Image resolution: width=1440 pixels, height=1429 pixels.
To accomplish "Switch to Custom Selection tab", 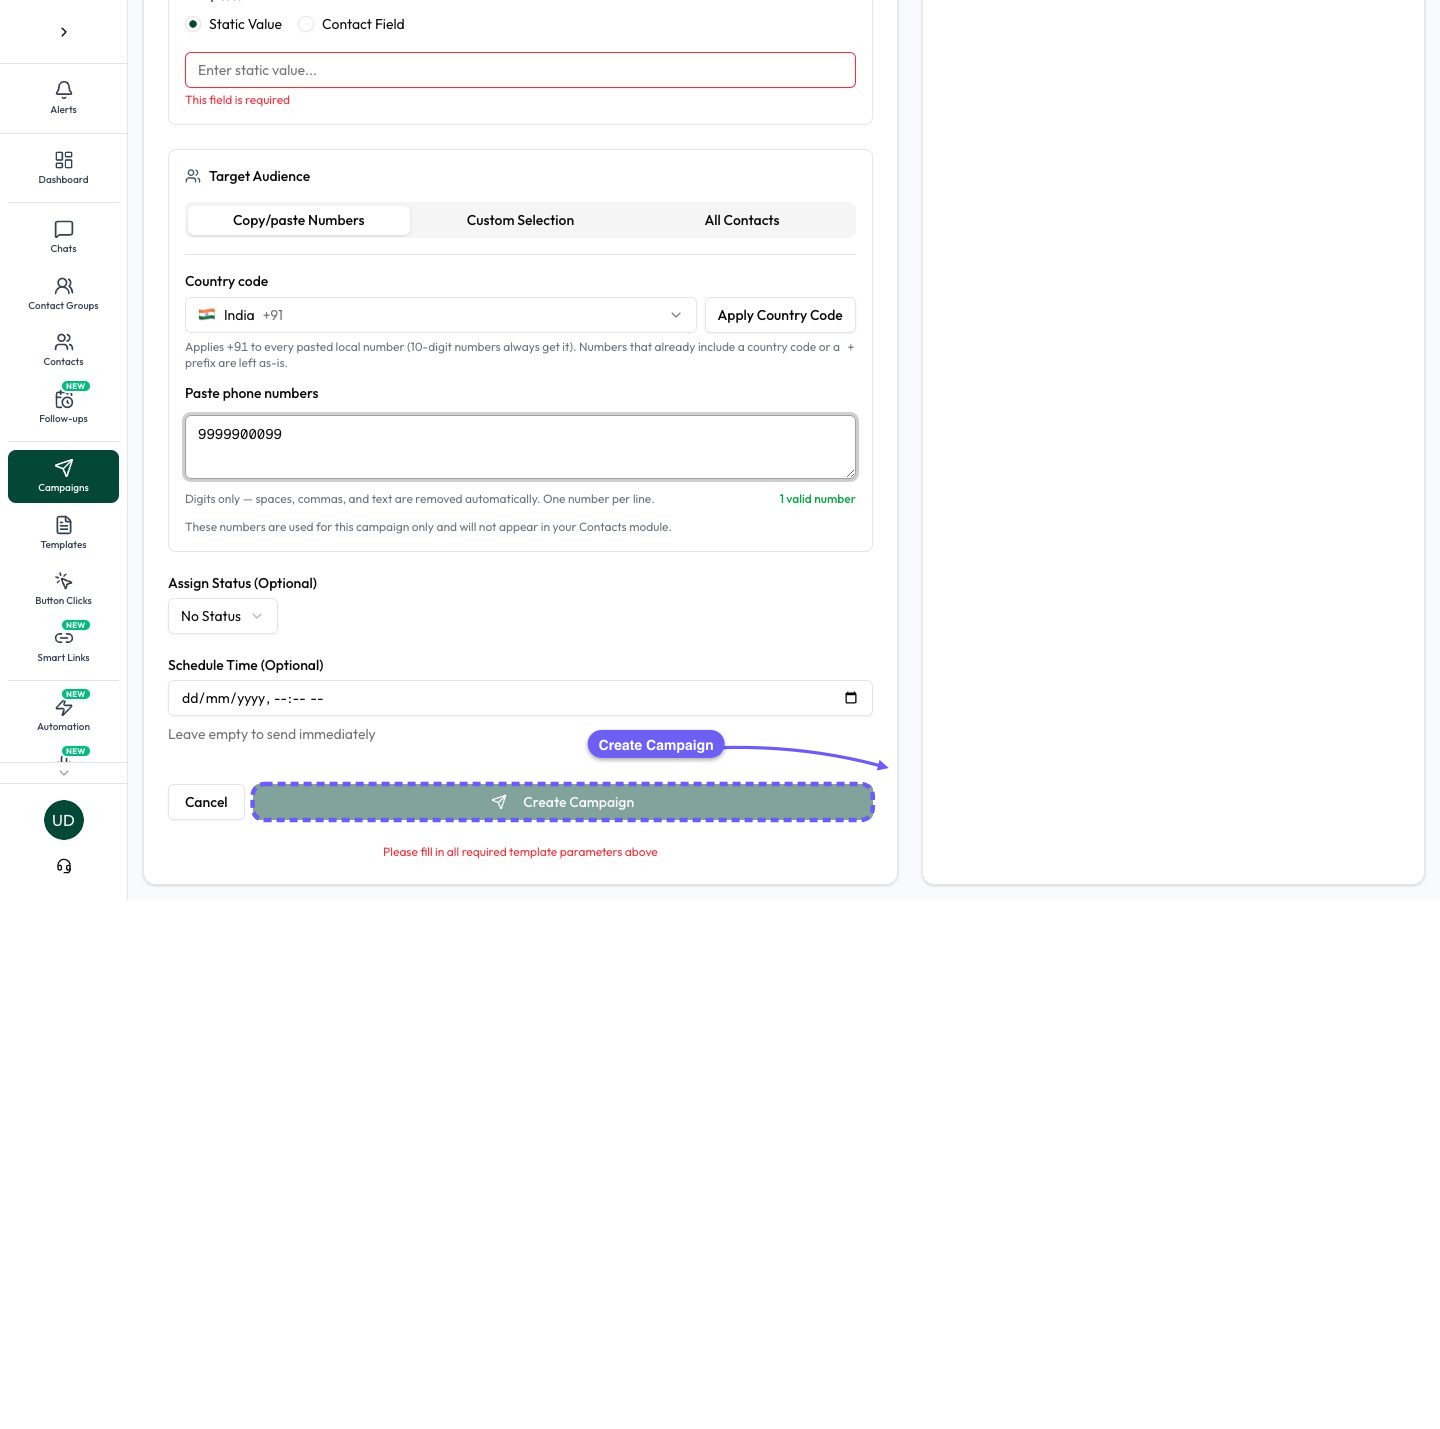I will [520, 220].
